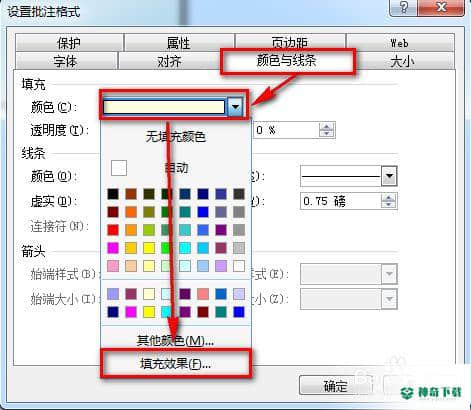Pick No Fill Color (无填充颜色)
471x410 pixels.
pos(176,137)
